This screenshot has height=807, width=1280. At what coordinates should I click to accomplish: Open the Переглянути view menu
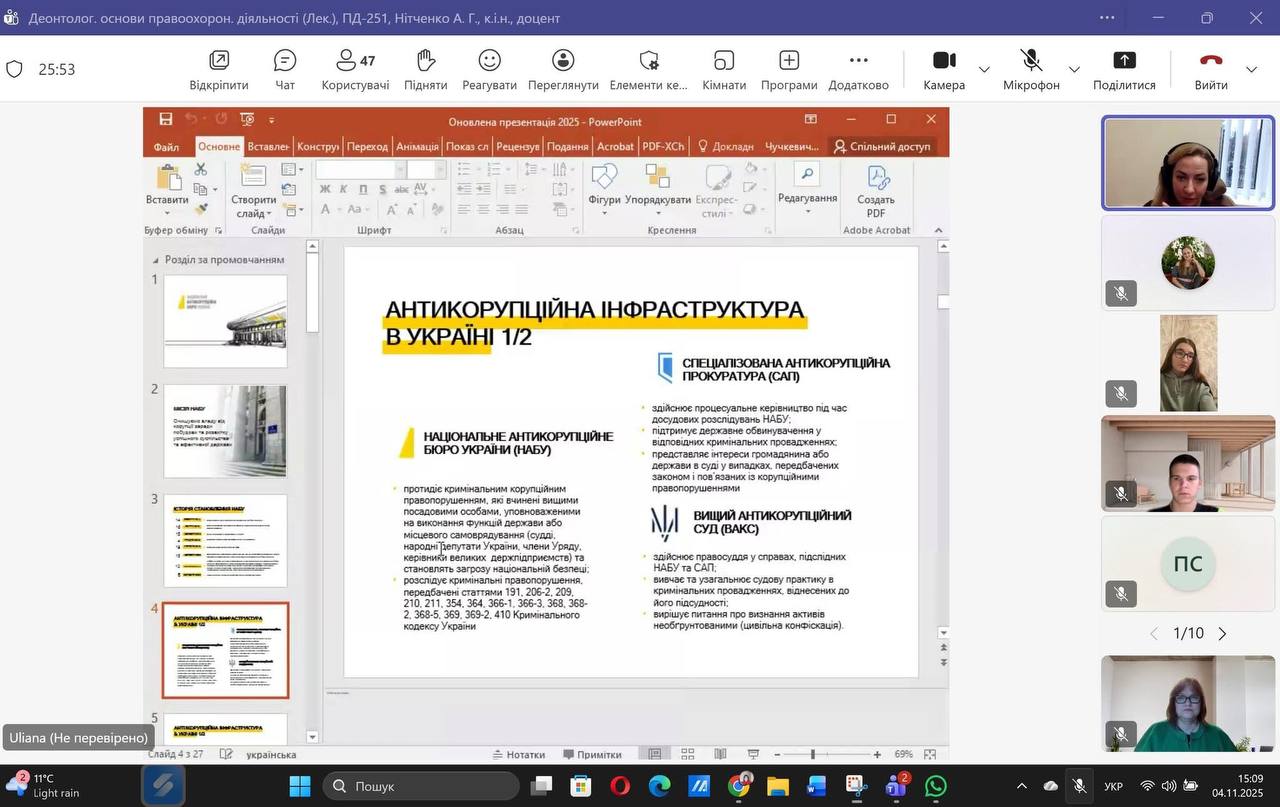tap(563, 69)
